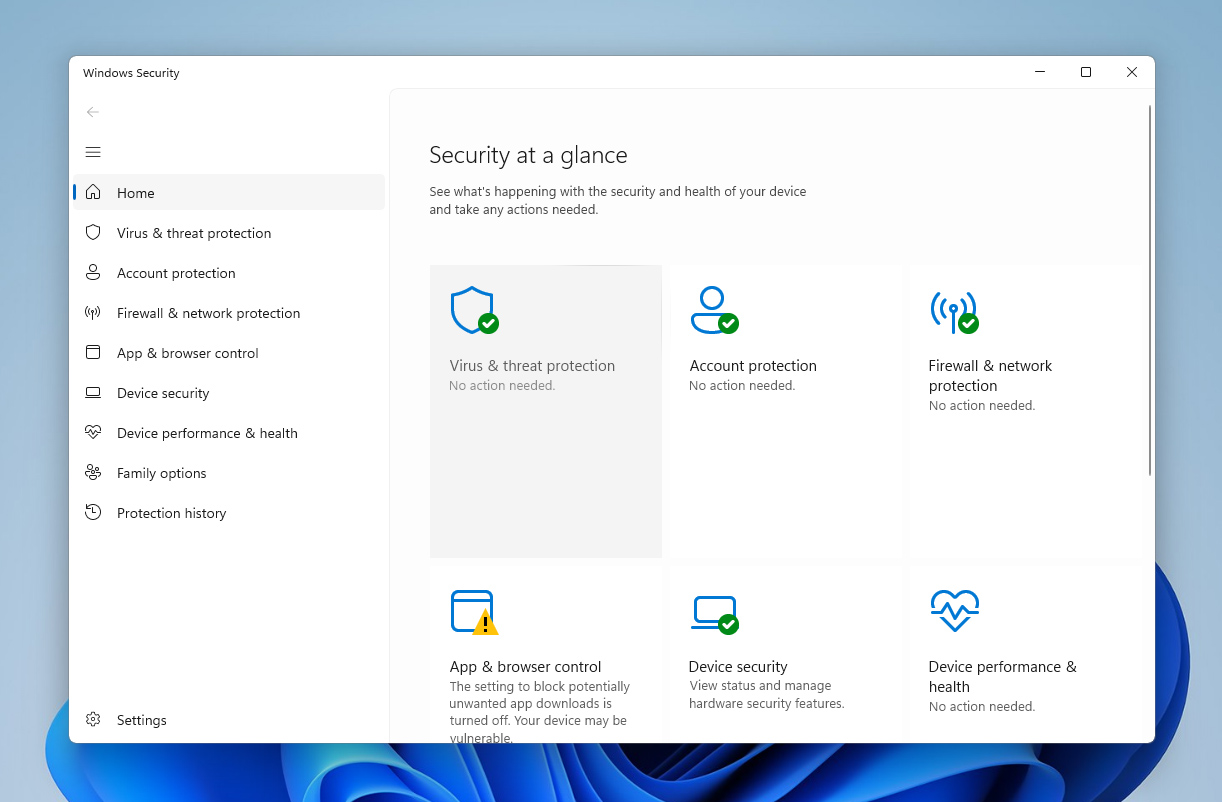1222x802 pixels.
Task: Click the Security at a glance heading
Action: pyautogui.click(x=528, y=155)
